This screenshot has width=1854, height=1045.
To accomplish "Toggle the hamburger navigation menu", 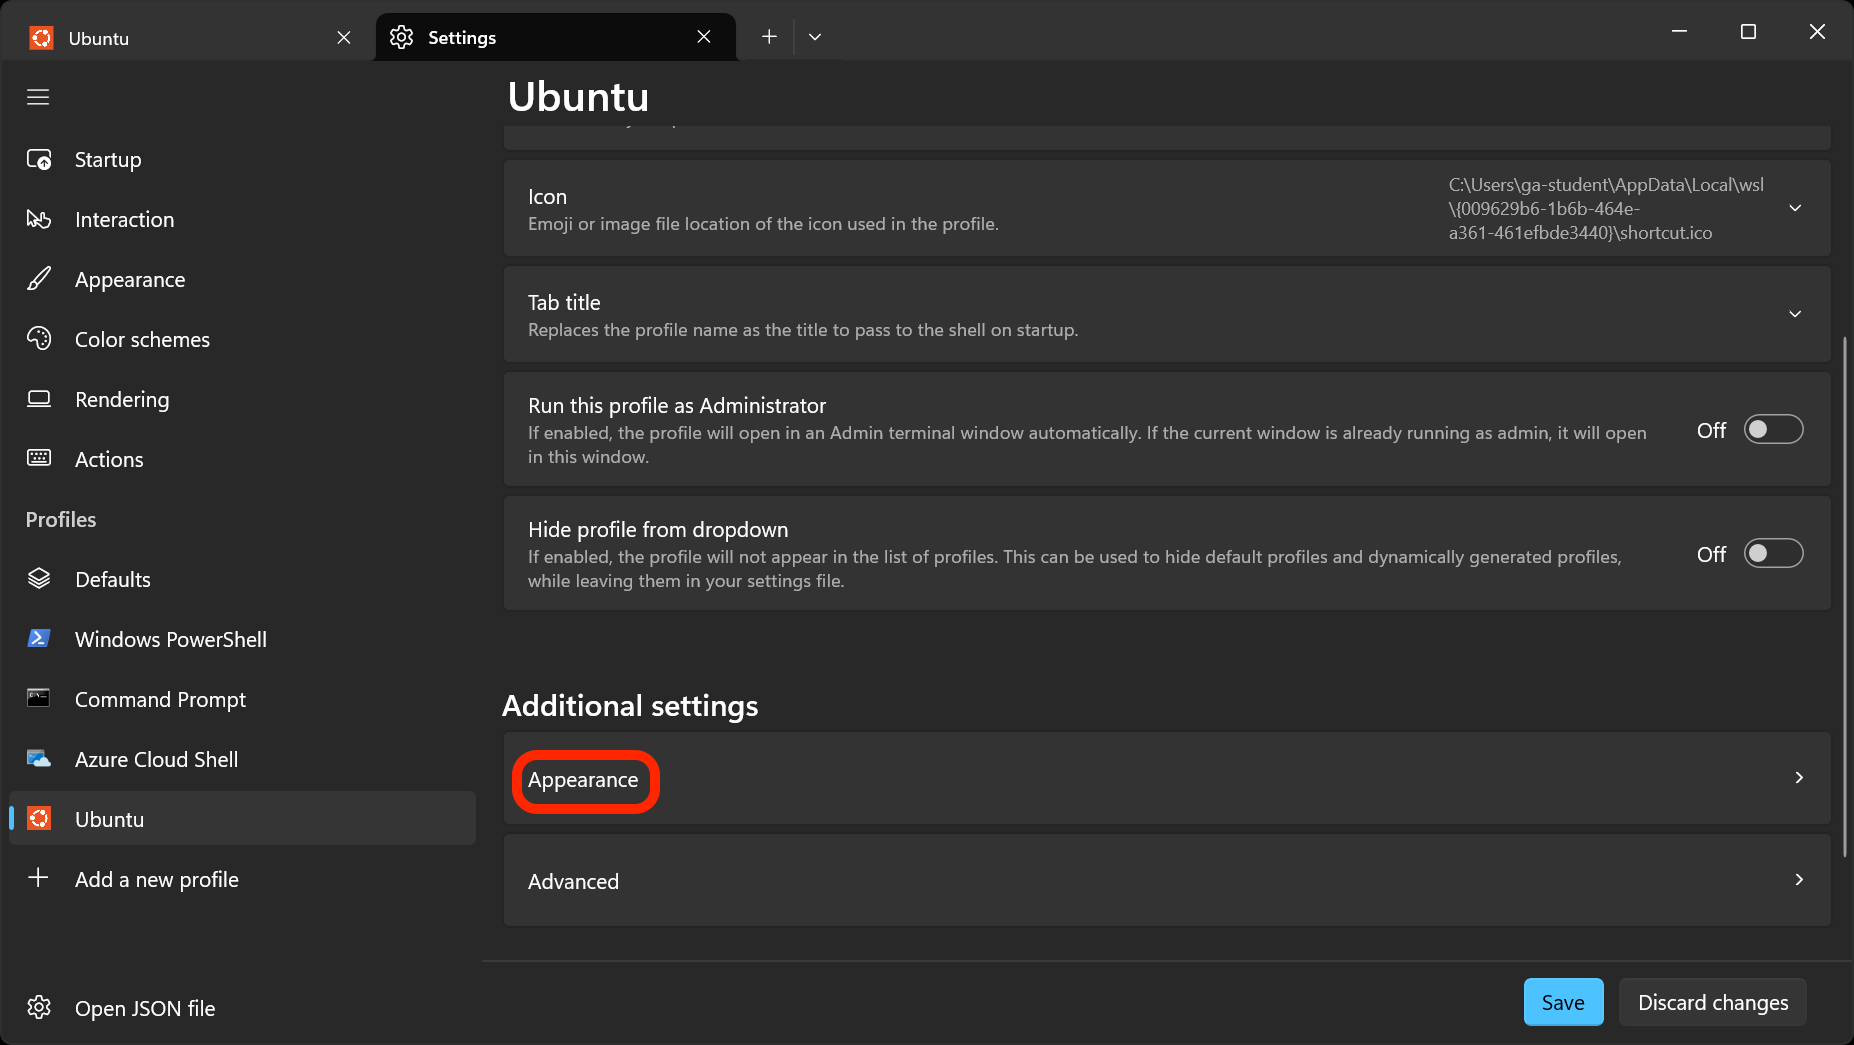I will tap(38, 96).
